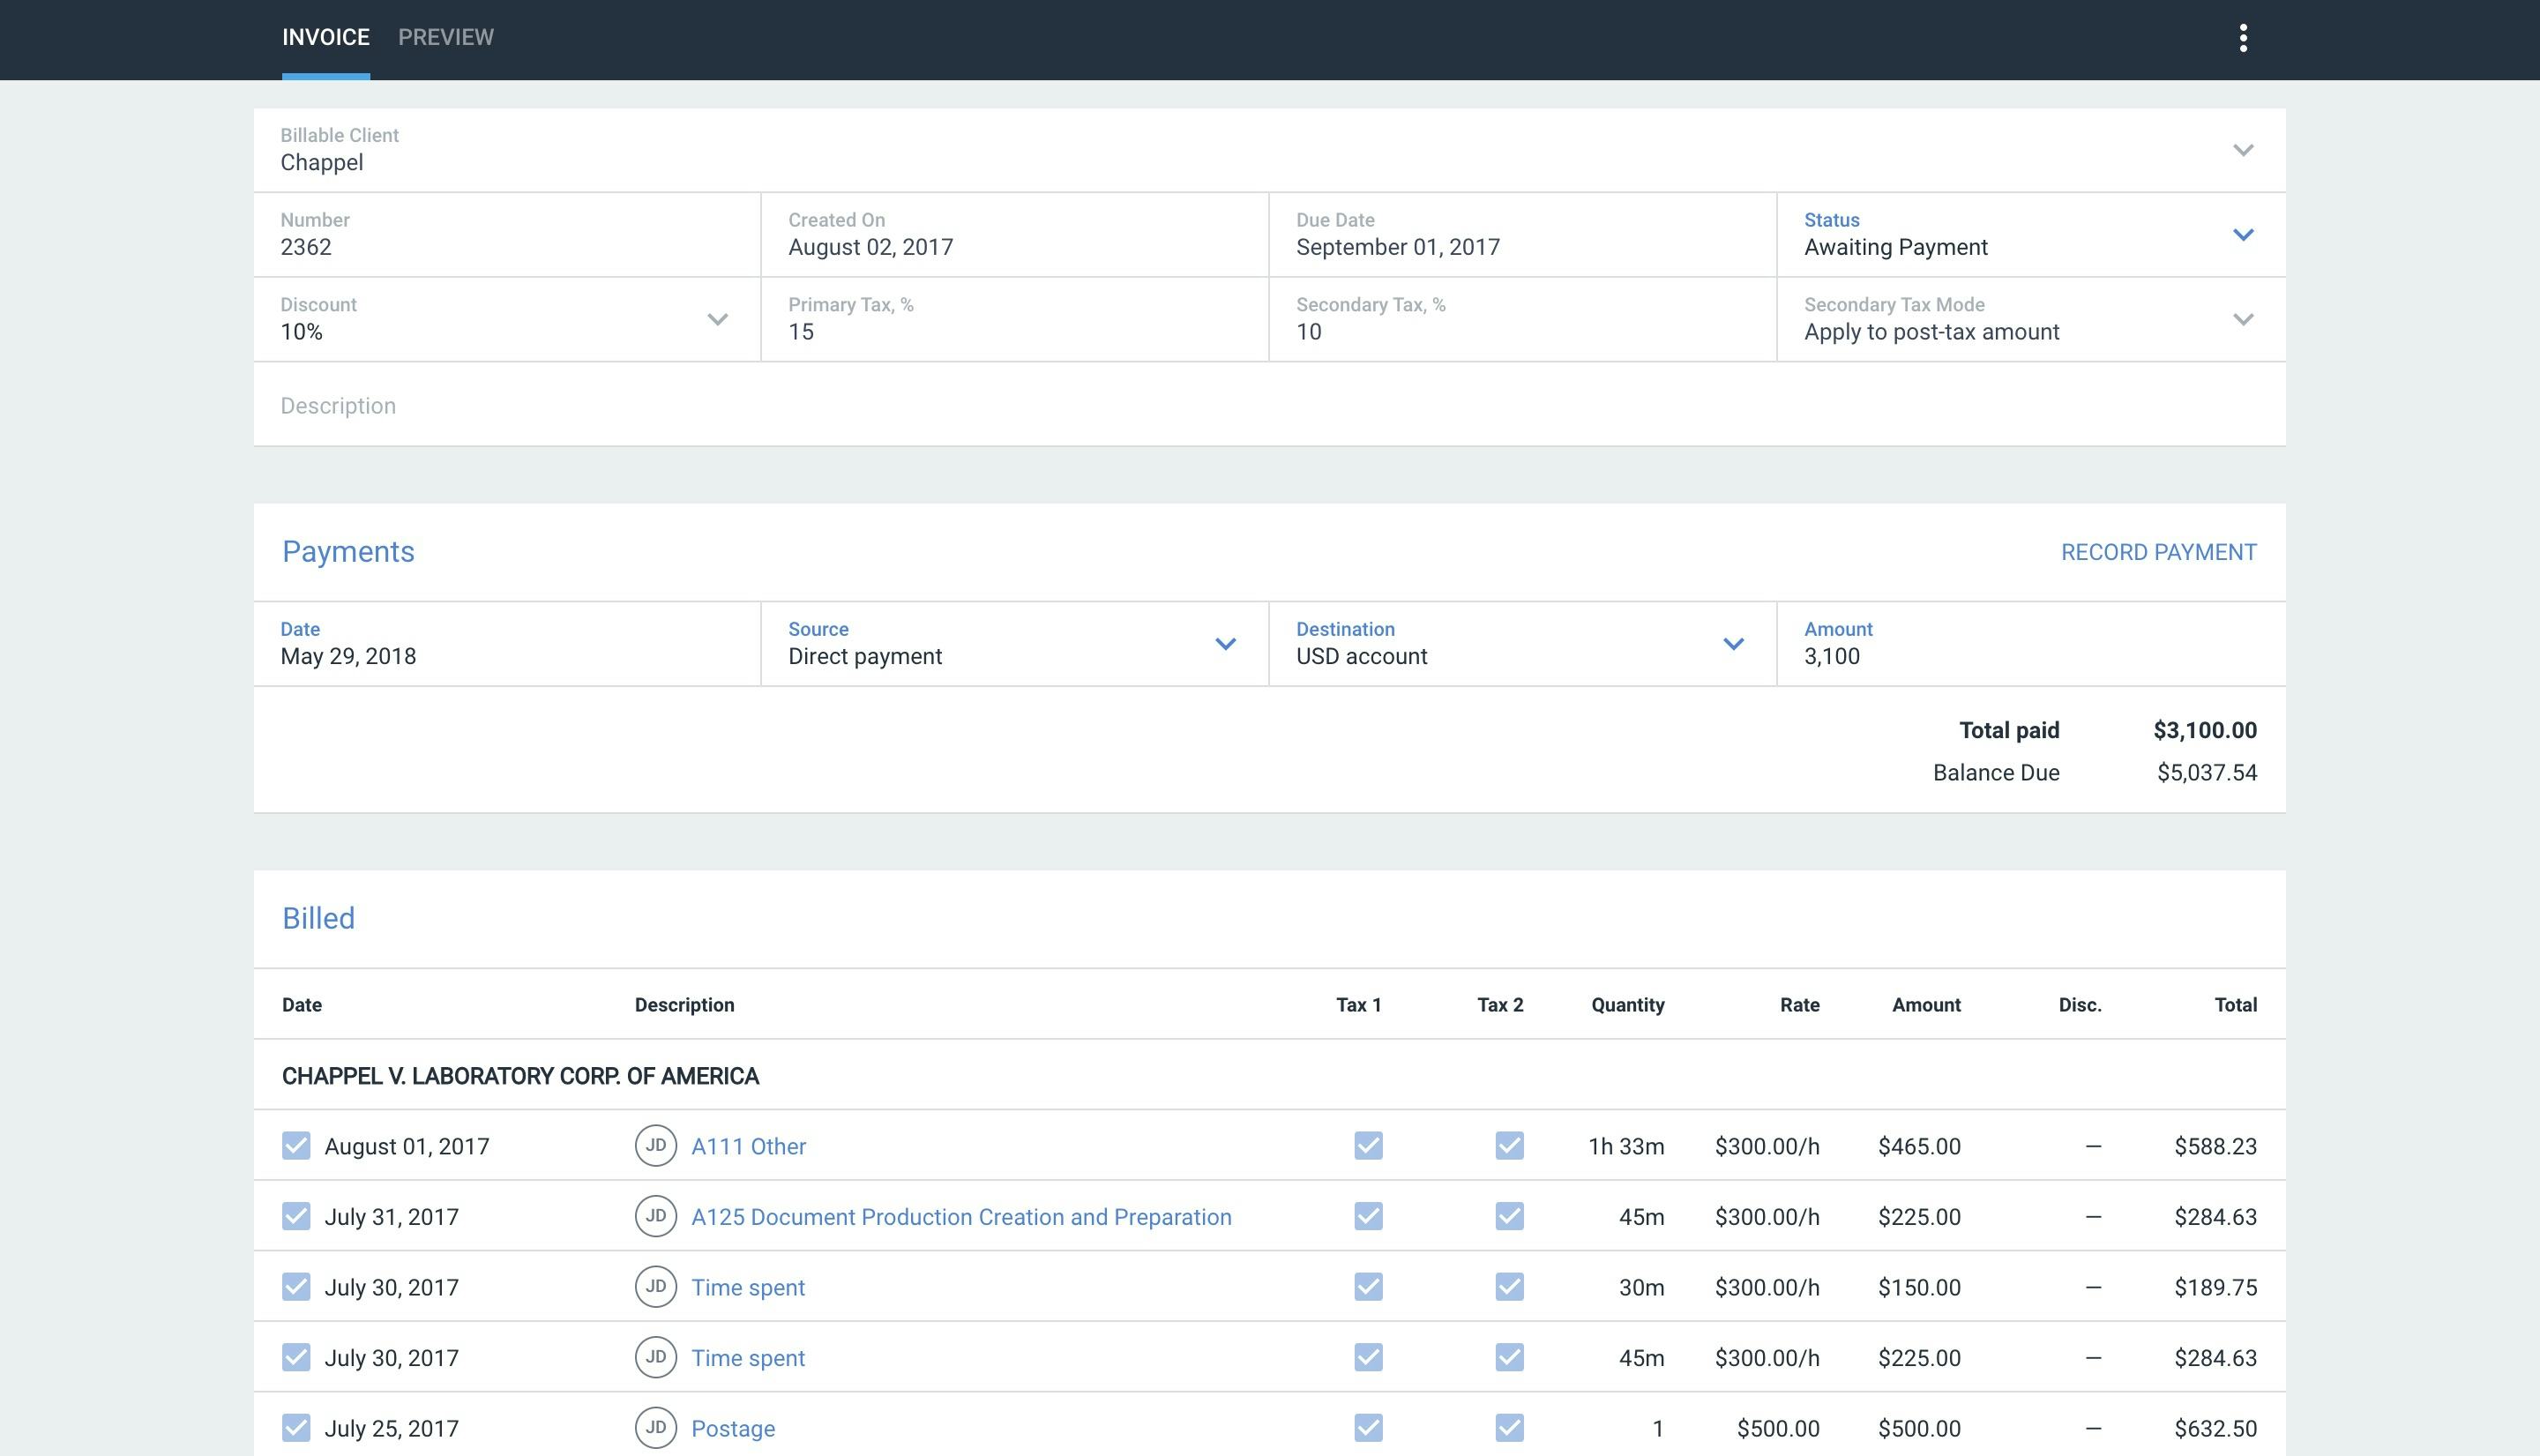Image resolution: width=2540 pixels, height=1456 pixels.
Task: Open the Status dropdown showing Awaiting Payment
Action: point(2245,234)
